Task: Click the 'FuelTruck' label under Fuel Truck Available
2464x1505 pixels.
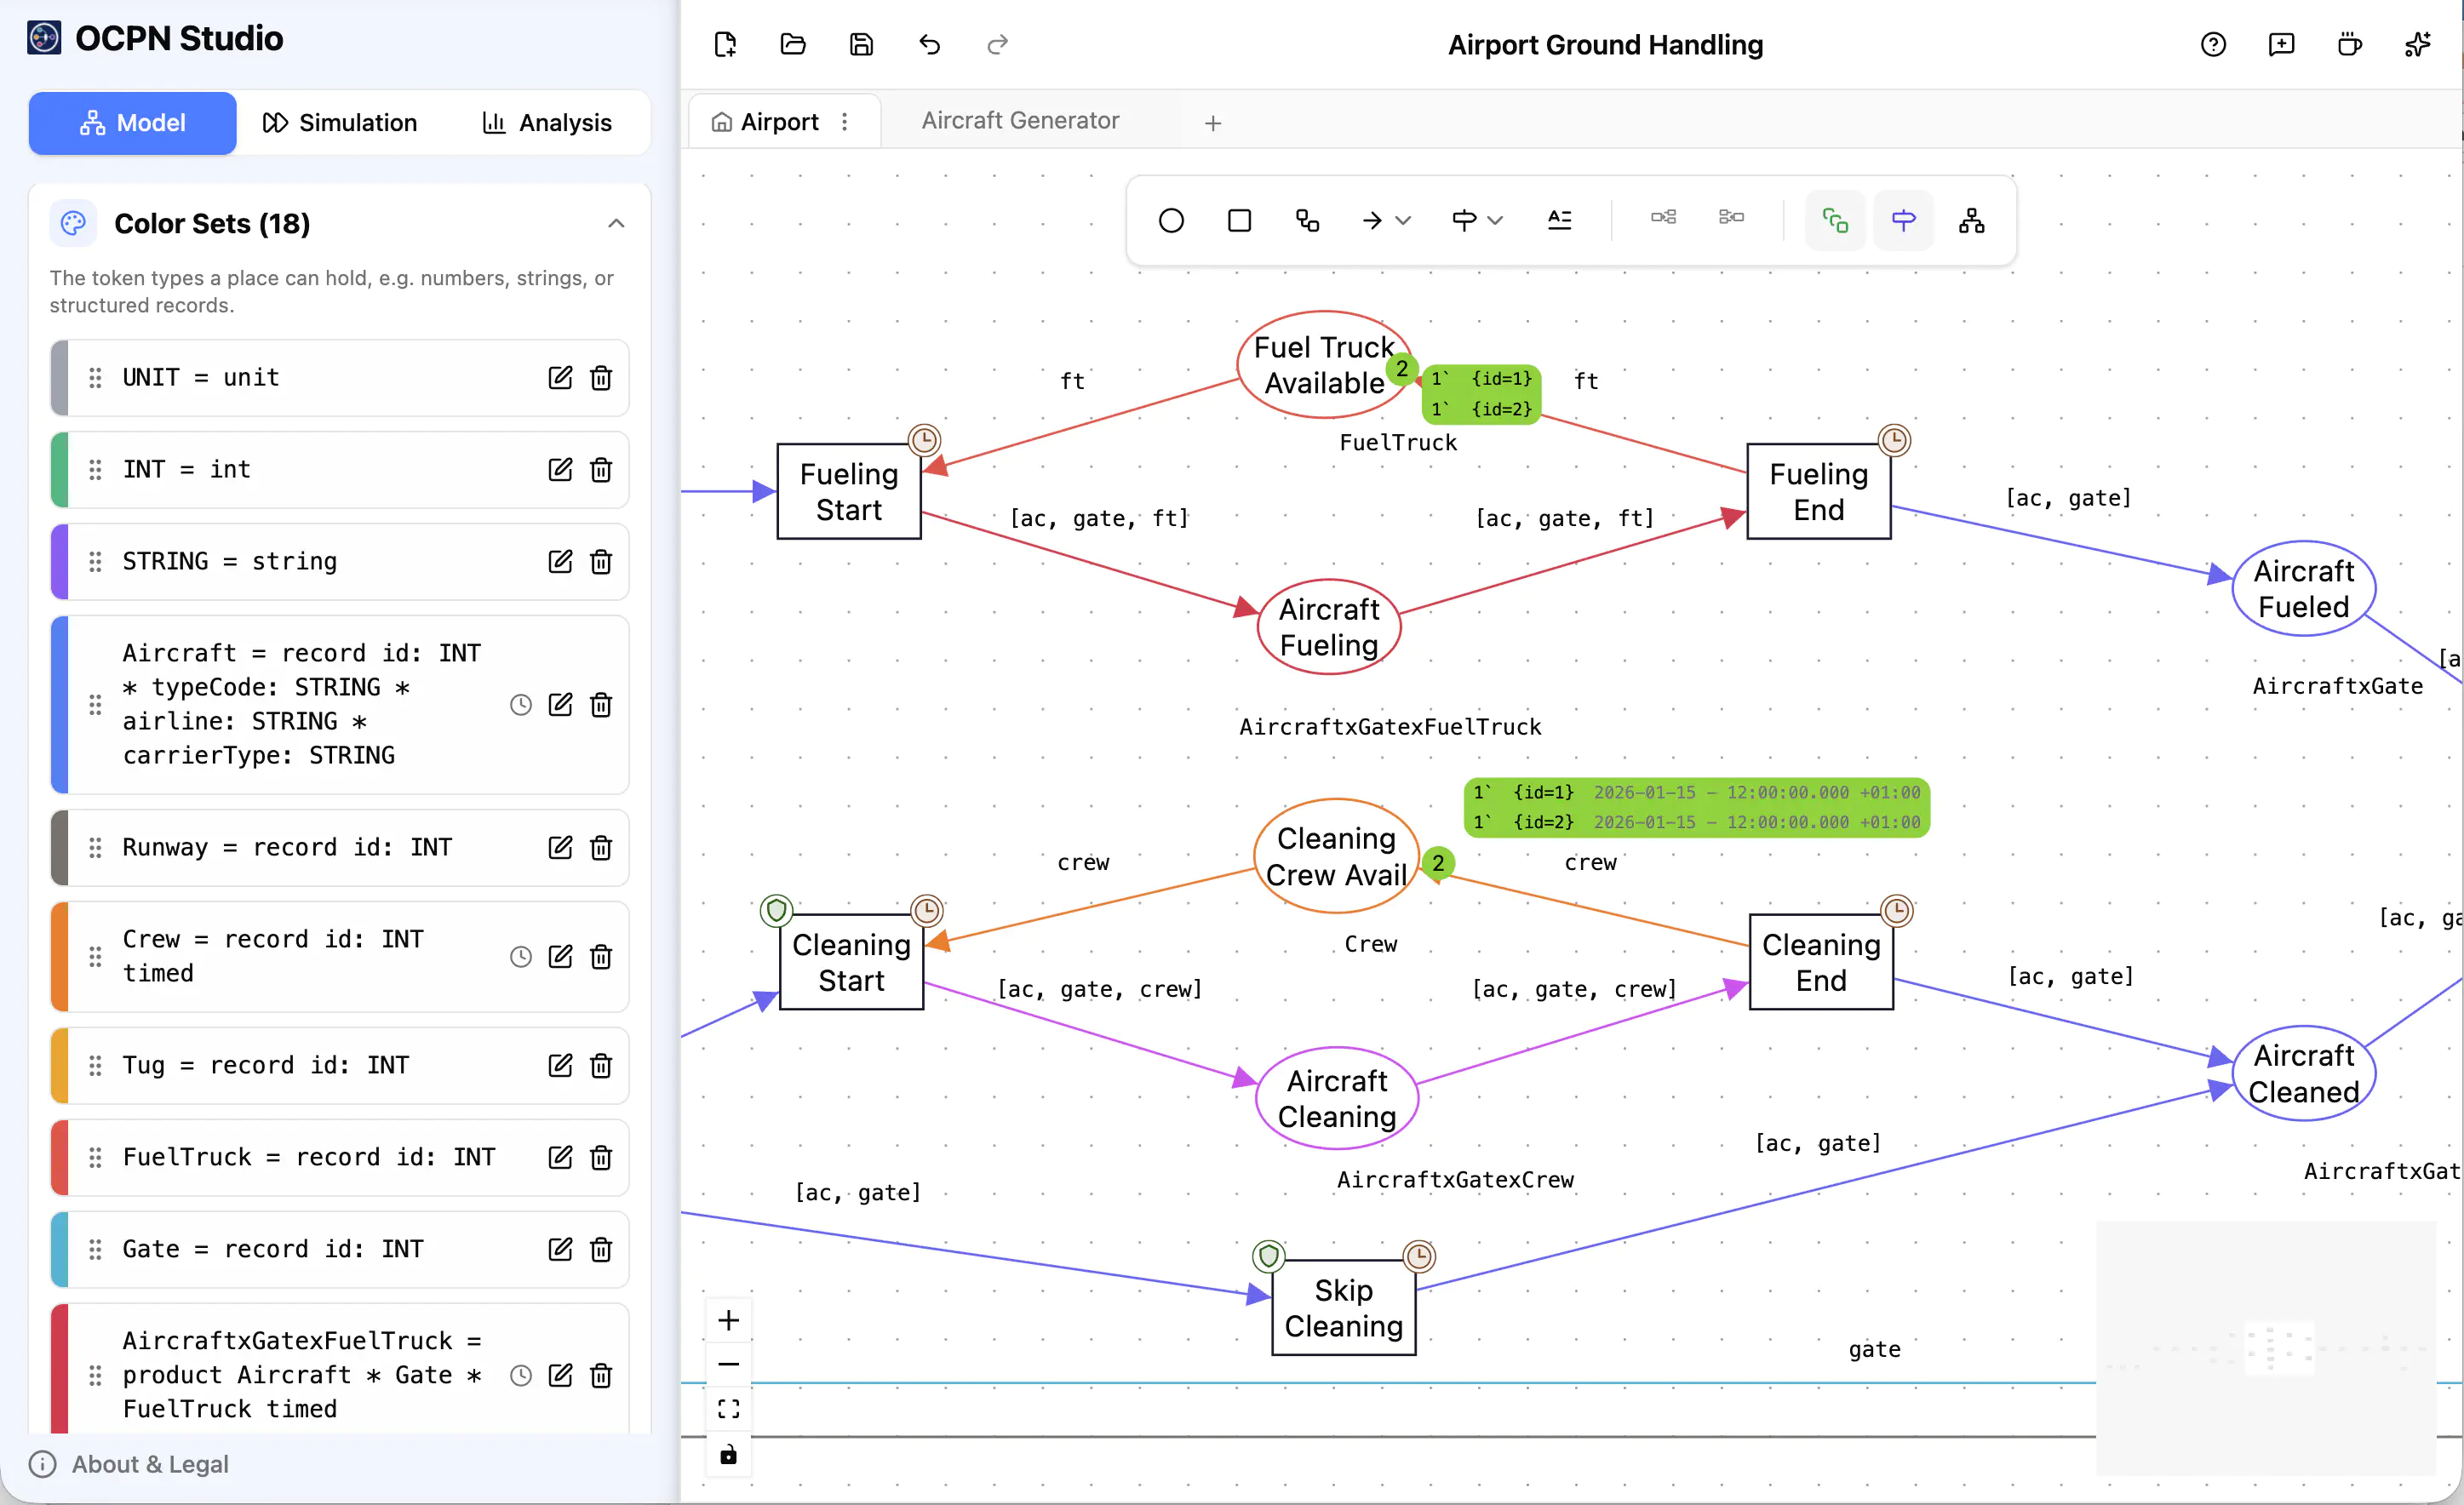Action: tap(1398, 442)
